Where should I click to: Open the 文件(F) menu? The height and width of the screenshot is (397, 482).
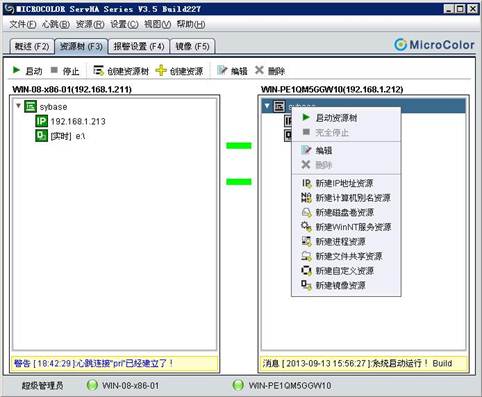[23, 24]
